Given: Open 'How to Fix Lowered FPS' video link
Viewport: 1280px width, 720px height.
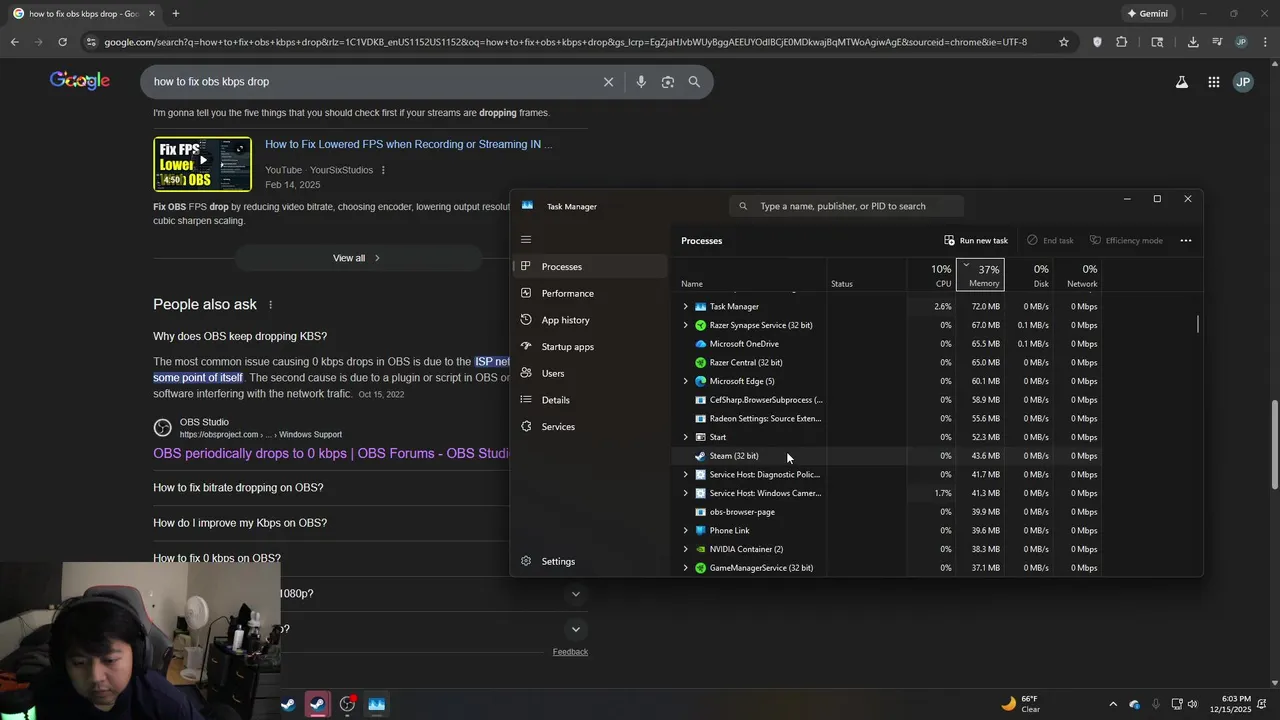Looking at the screenshot, I should click(x=408, y=144).
